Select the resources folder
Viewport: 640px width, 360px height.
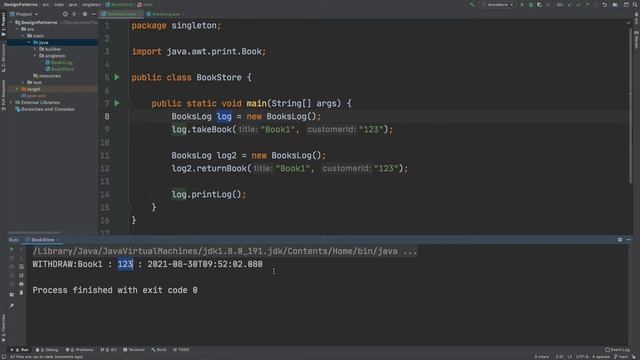coord(47,76)
